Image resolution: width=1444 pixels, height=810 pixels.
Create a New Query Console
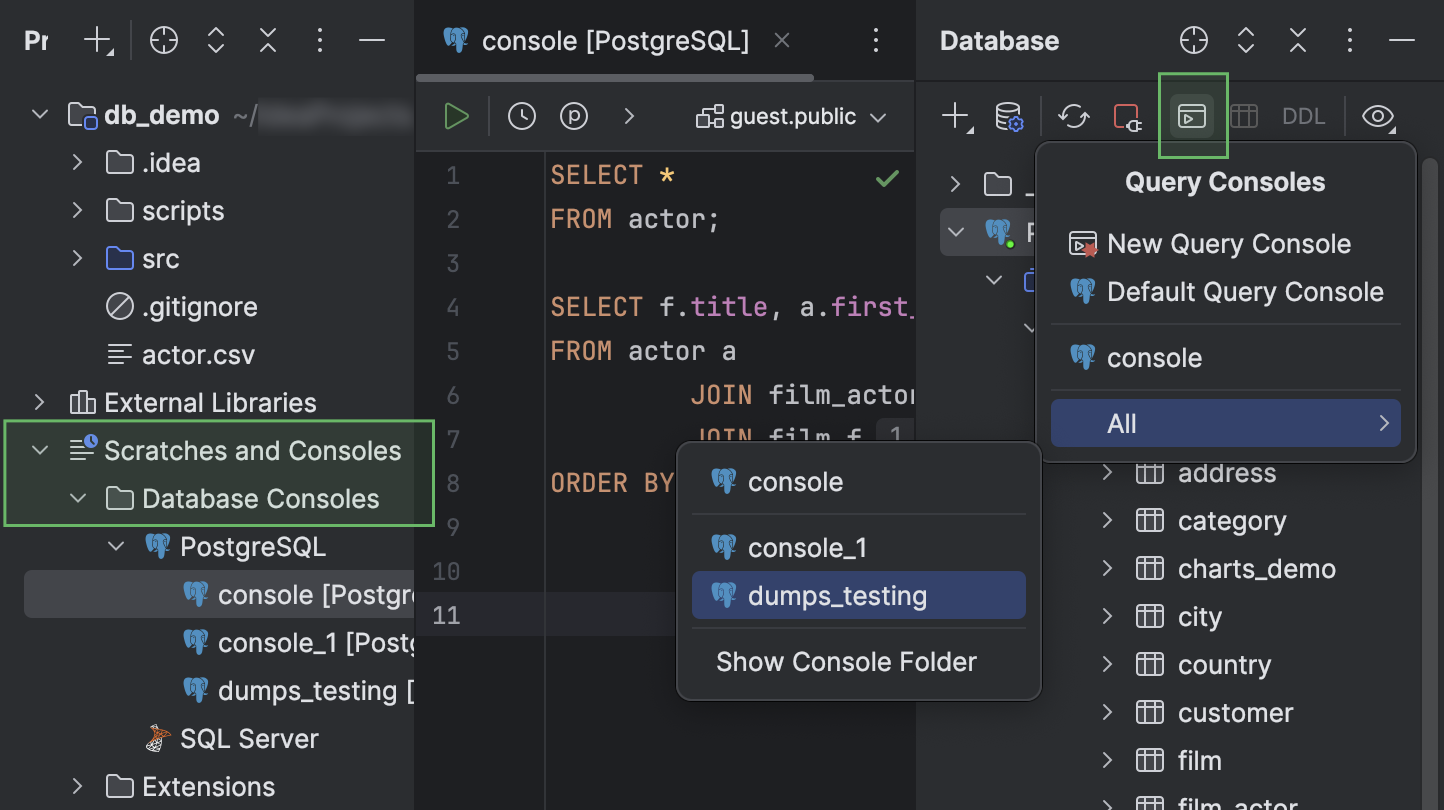[x=1228, y=243]
